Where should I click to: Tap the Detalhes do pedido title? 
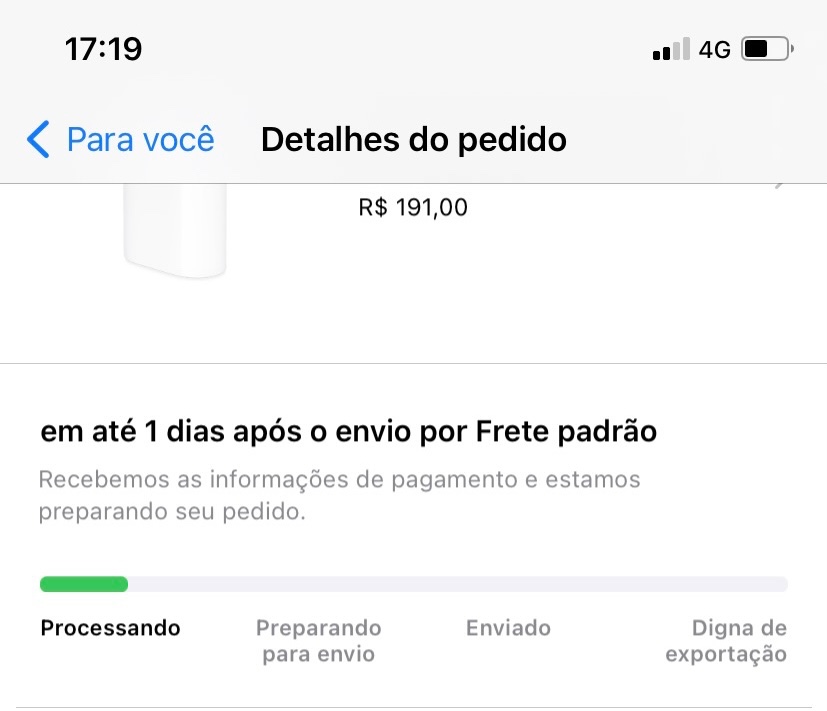413,140
